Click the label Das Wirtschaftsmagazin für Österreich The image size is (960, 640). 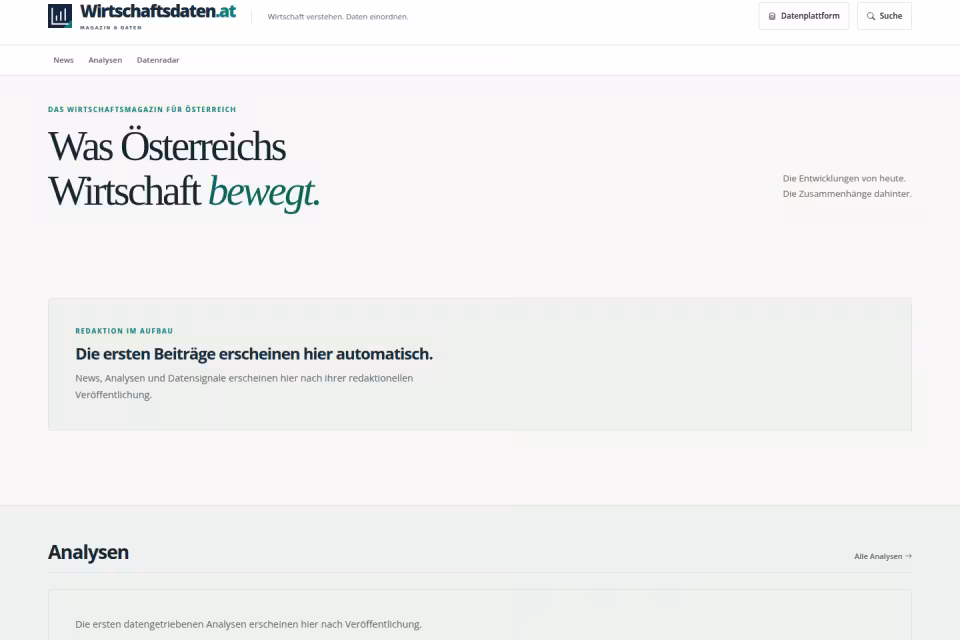click(x=142, y=110)
